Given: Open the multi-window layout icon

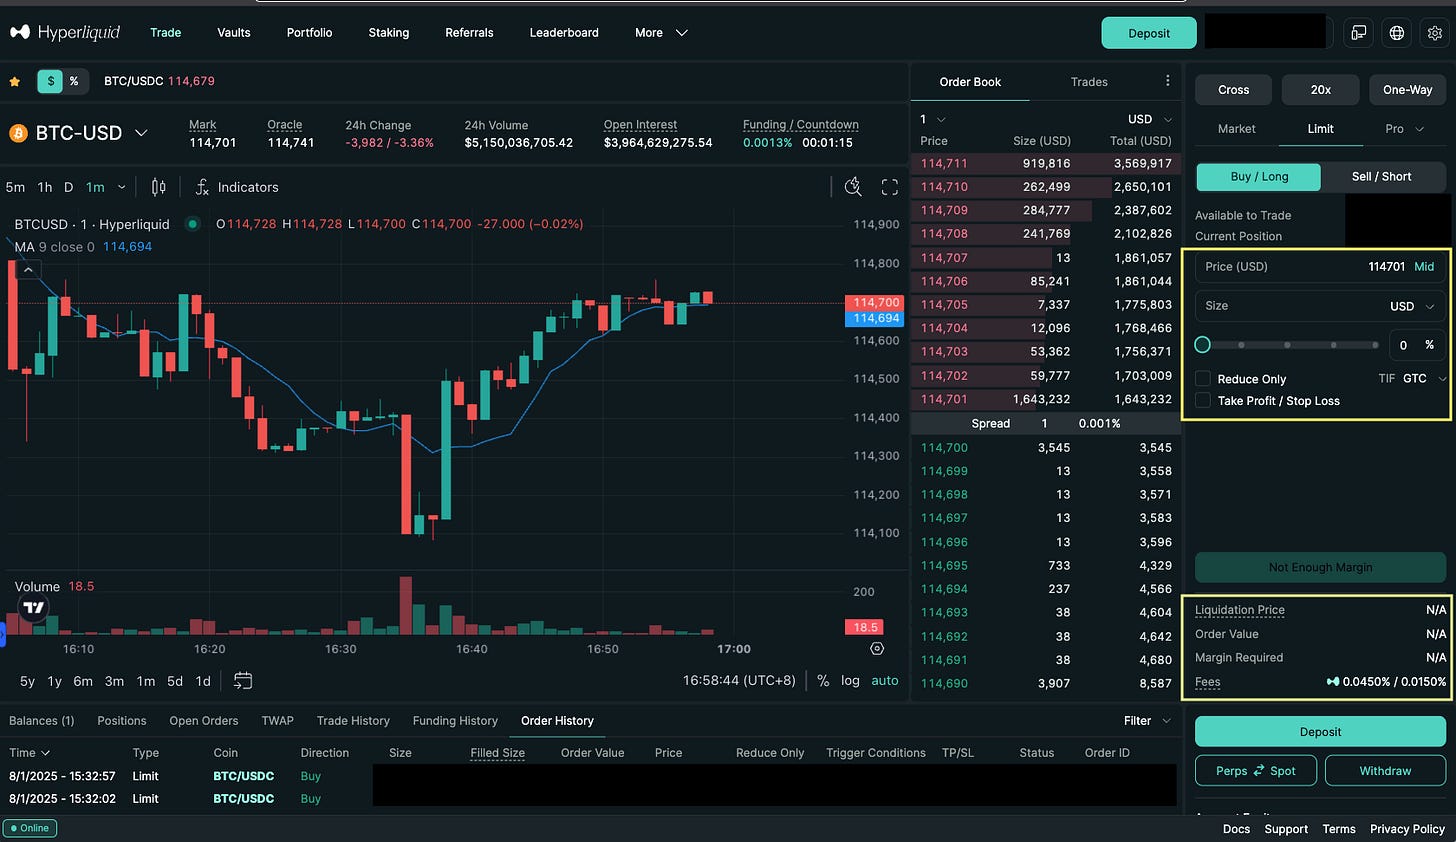Looking at the screenshot, I should click(1359, 33).
